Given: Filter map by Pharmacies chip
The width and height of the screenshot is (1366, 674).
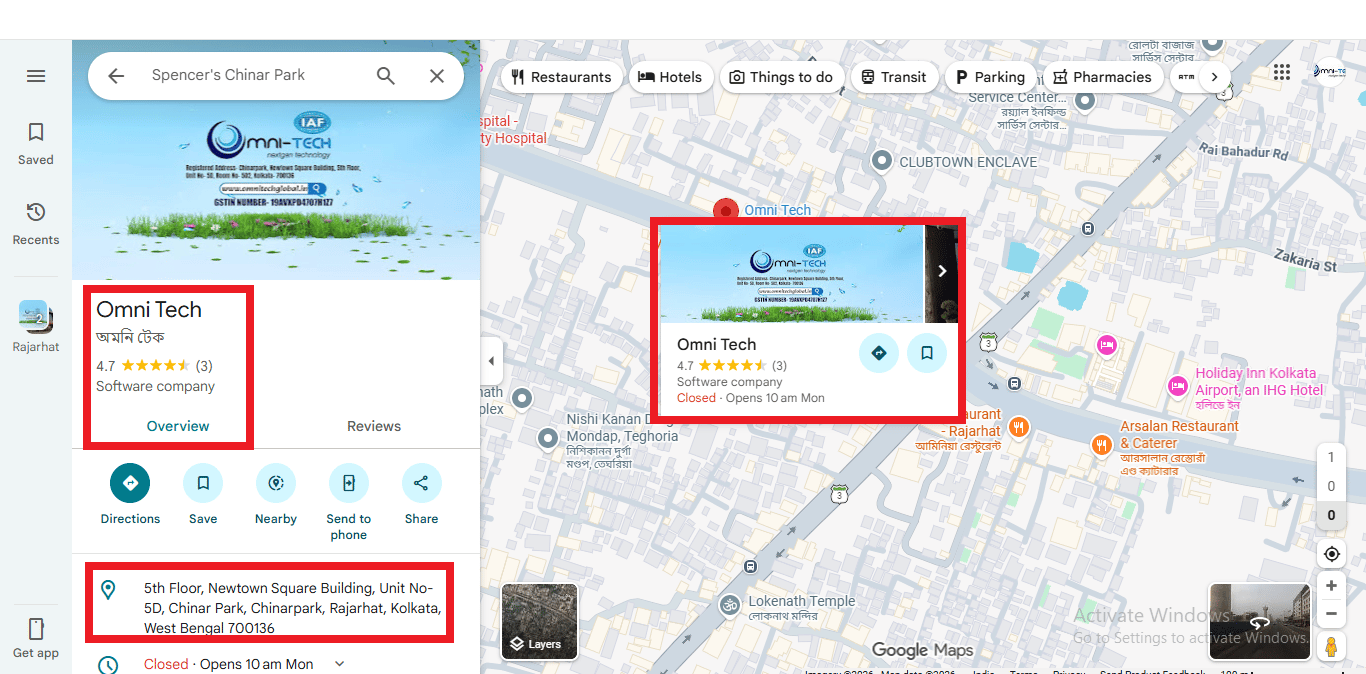Looking at the screenshot, I should tap(1103, 77).
